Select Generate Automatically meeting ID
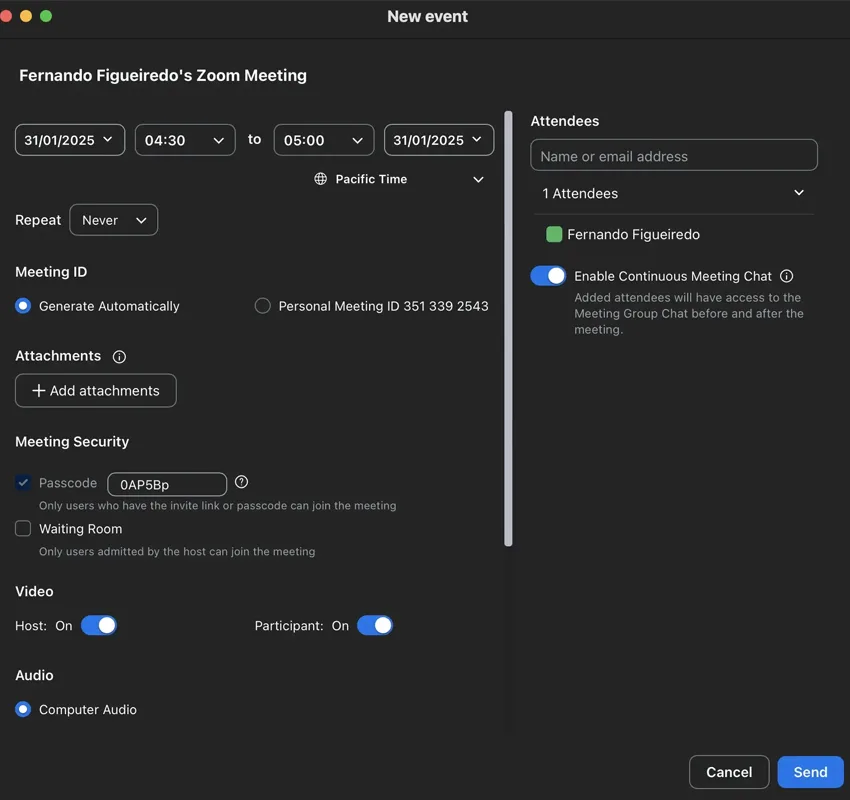This screenshot has height=800, width=850. click(x=23, y=306)
